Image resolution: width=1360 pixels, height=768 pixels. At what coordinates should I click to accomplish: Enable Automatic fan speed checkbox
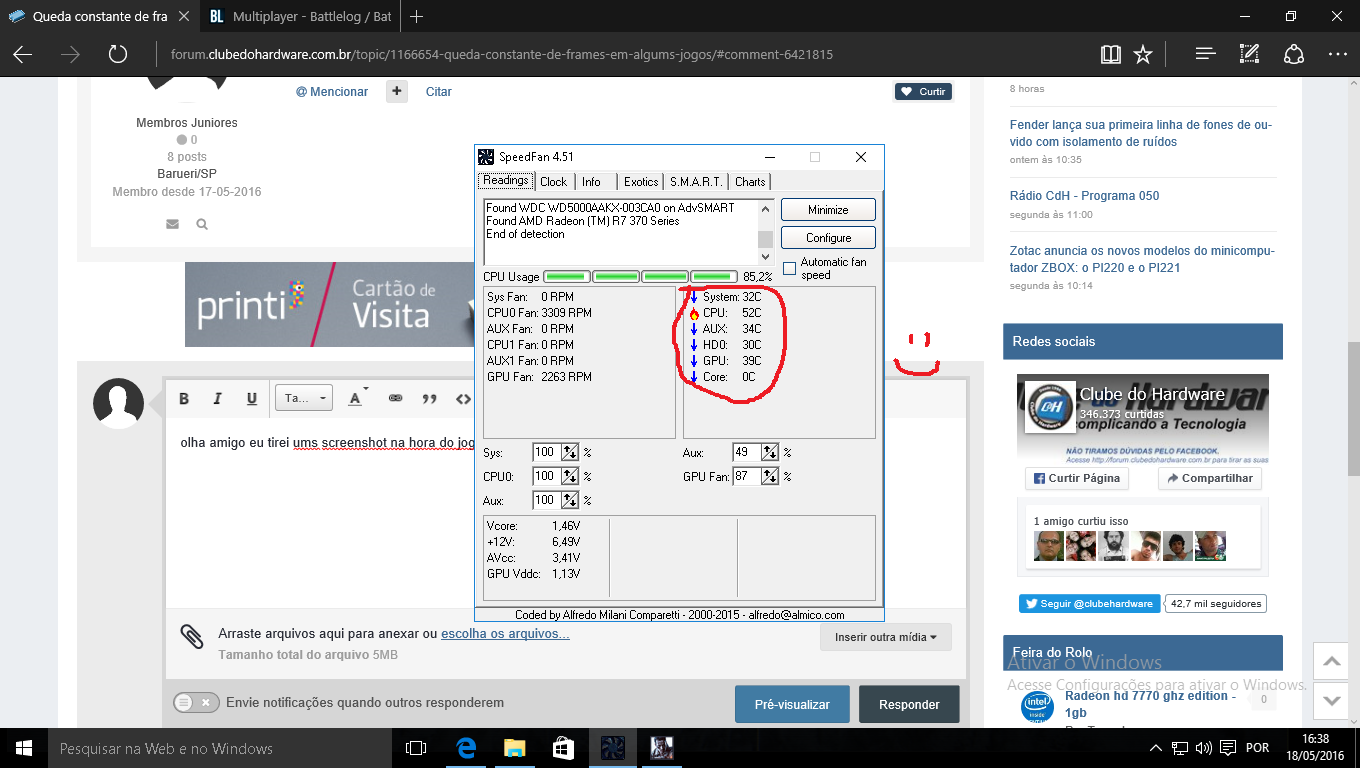(790, 268)
